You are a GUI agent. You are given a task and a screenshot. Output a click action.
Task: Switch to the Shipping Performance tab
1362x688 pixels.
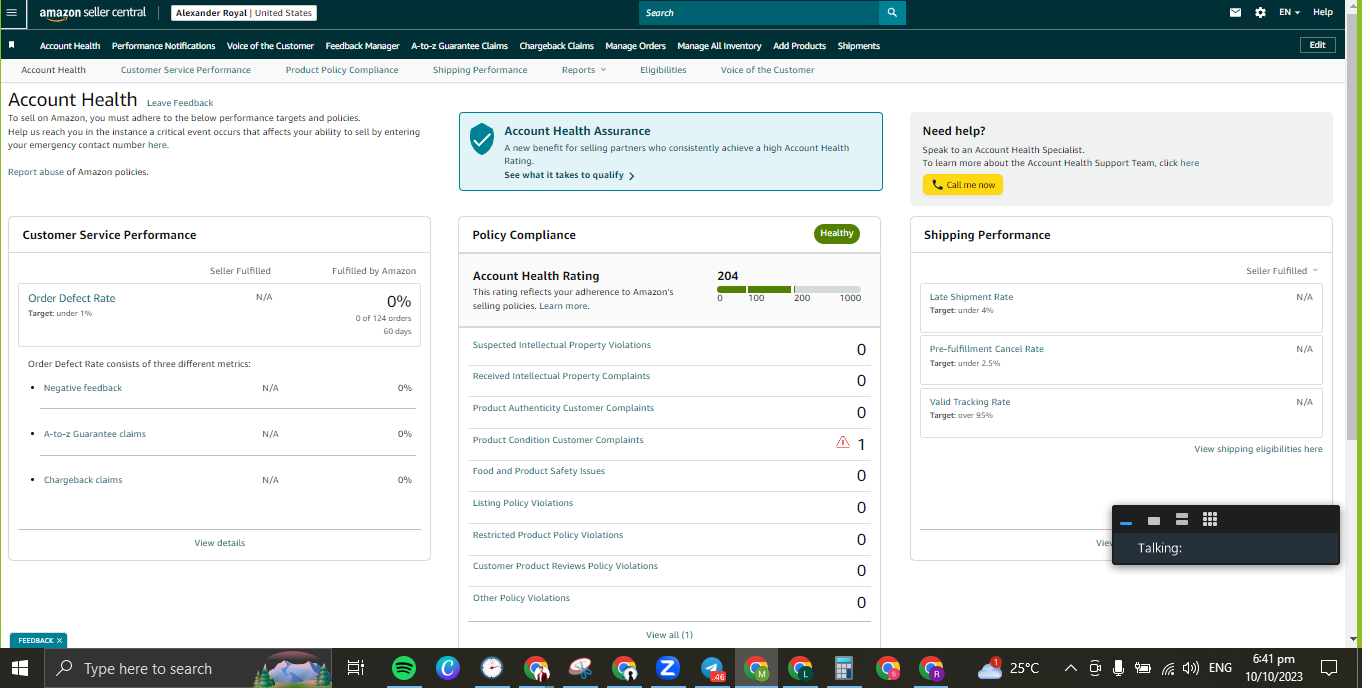[x=480, y=70]
